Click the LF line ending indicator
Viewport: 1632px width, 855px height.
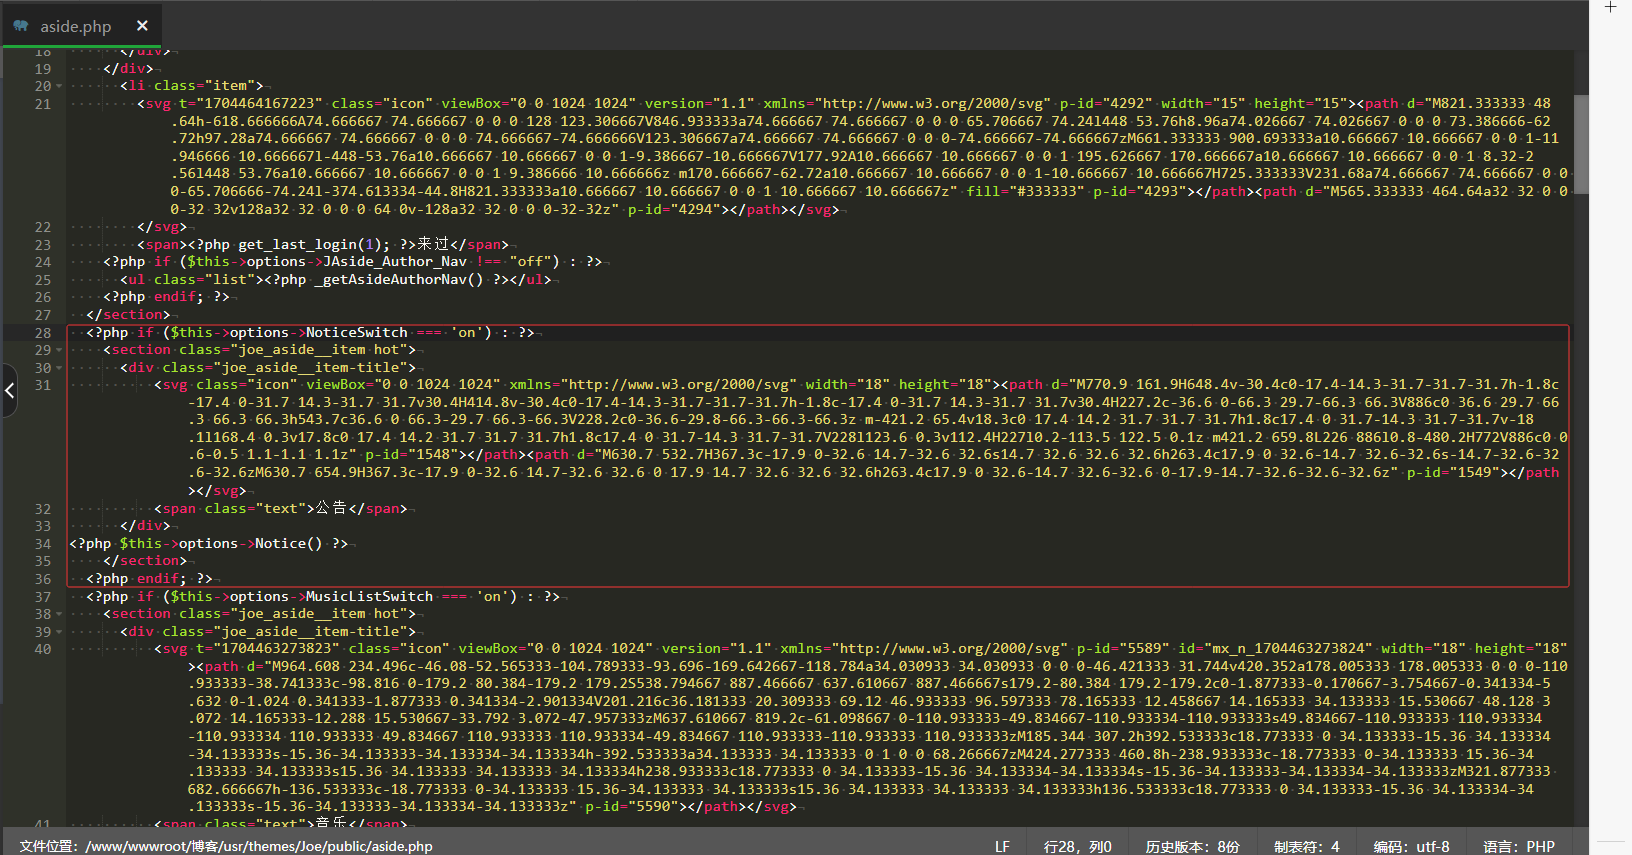pyautogui.click(x=1002, y=846)
